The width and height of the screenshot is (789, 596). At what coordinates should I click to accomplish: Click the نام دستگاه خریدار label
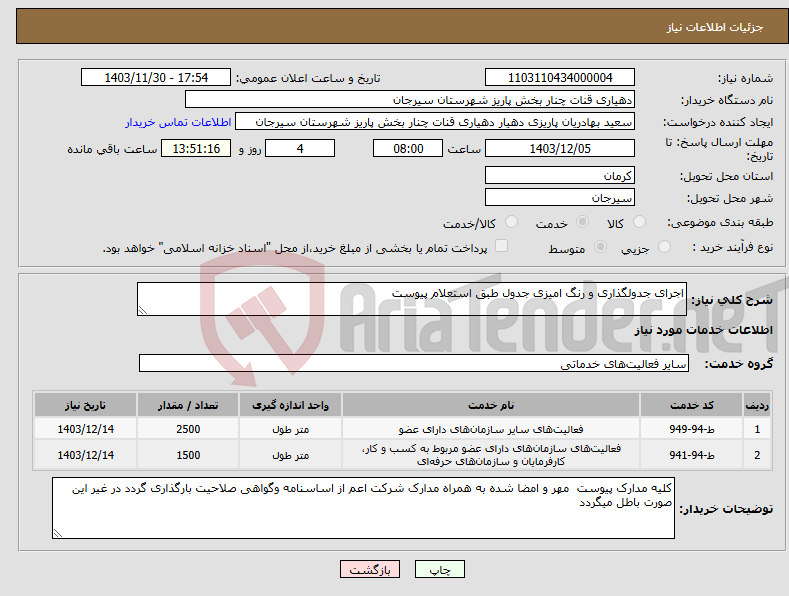(x=727, y=100)
